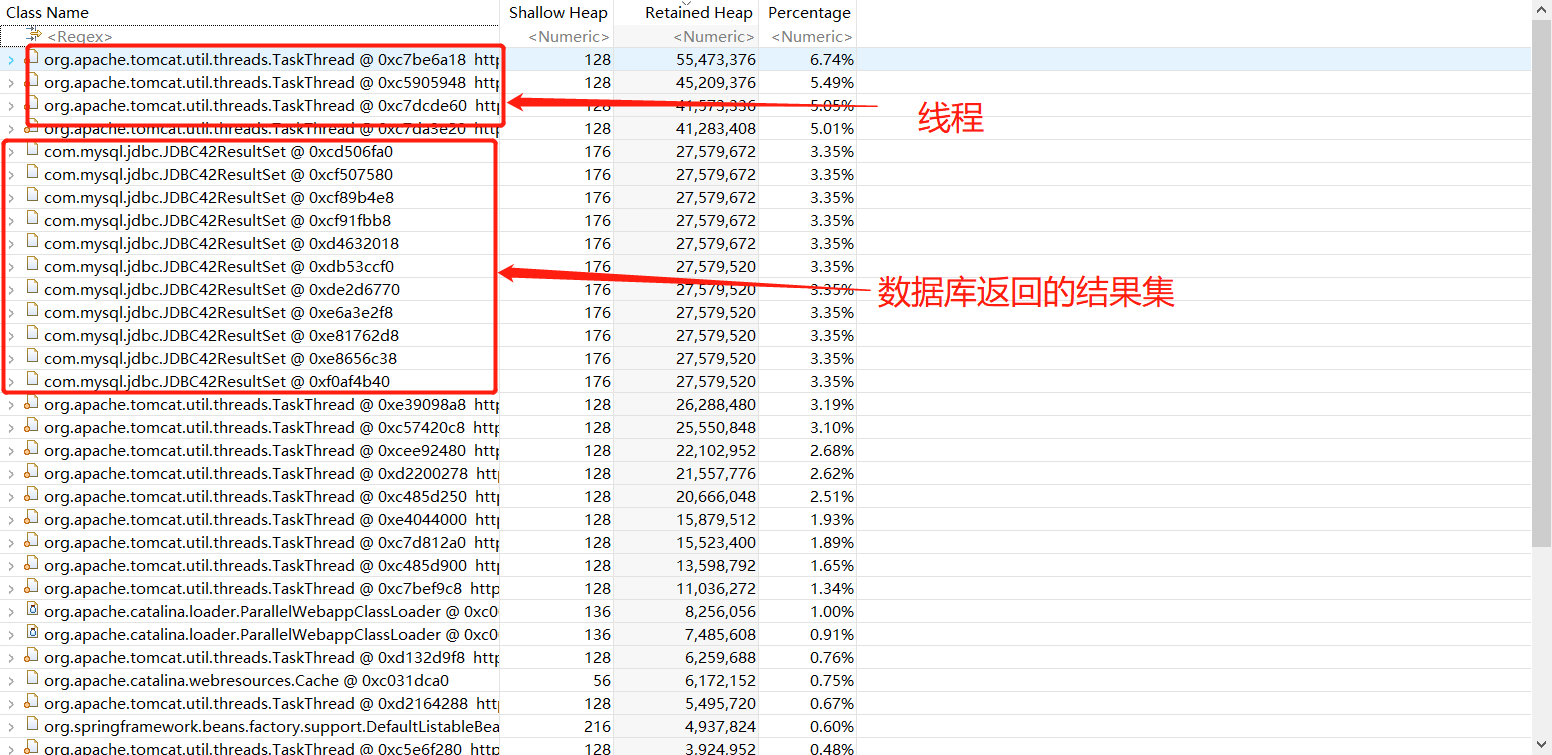1552x755 pixels.
Task: Click the thread icon of TaskThread 0xe39098a8
Action: 32,404
